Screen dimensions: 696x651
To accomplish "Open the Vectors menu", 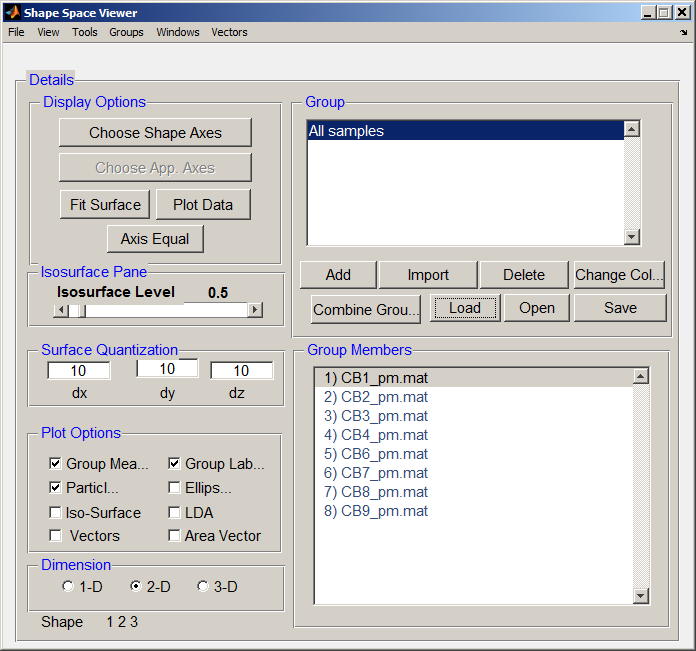I will click(229, 32).
